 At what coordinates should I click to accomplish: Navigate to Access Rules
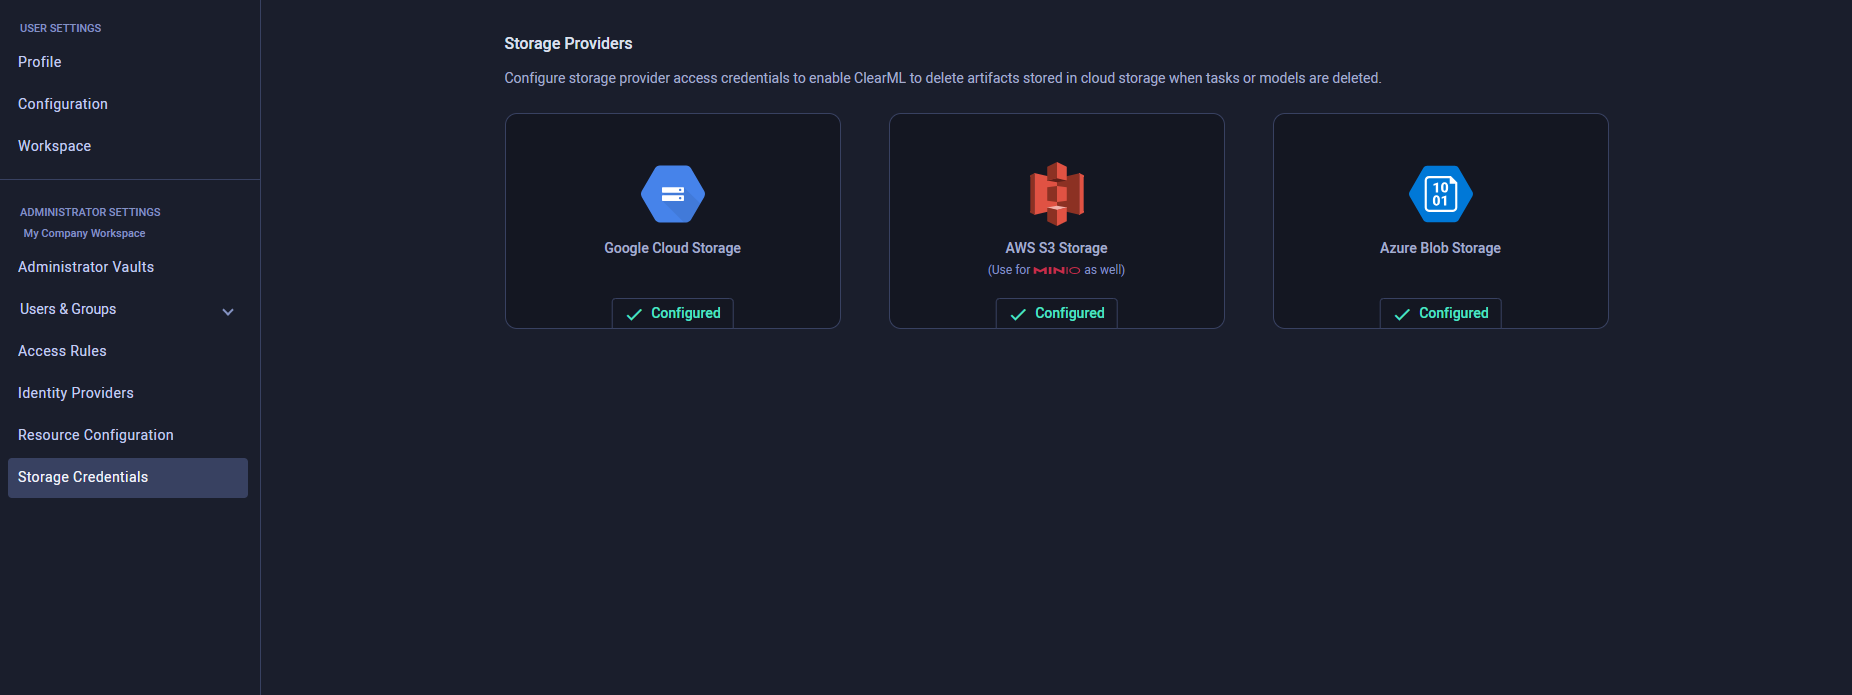tap(62, 351)
